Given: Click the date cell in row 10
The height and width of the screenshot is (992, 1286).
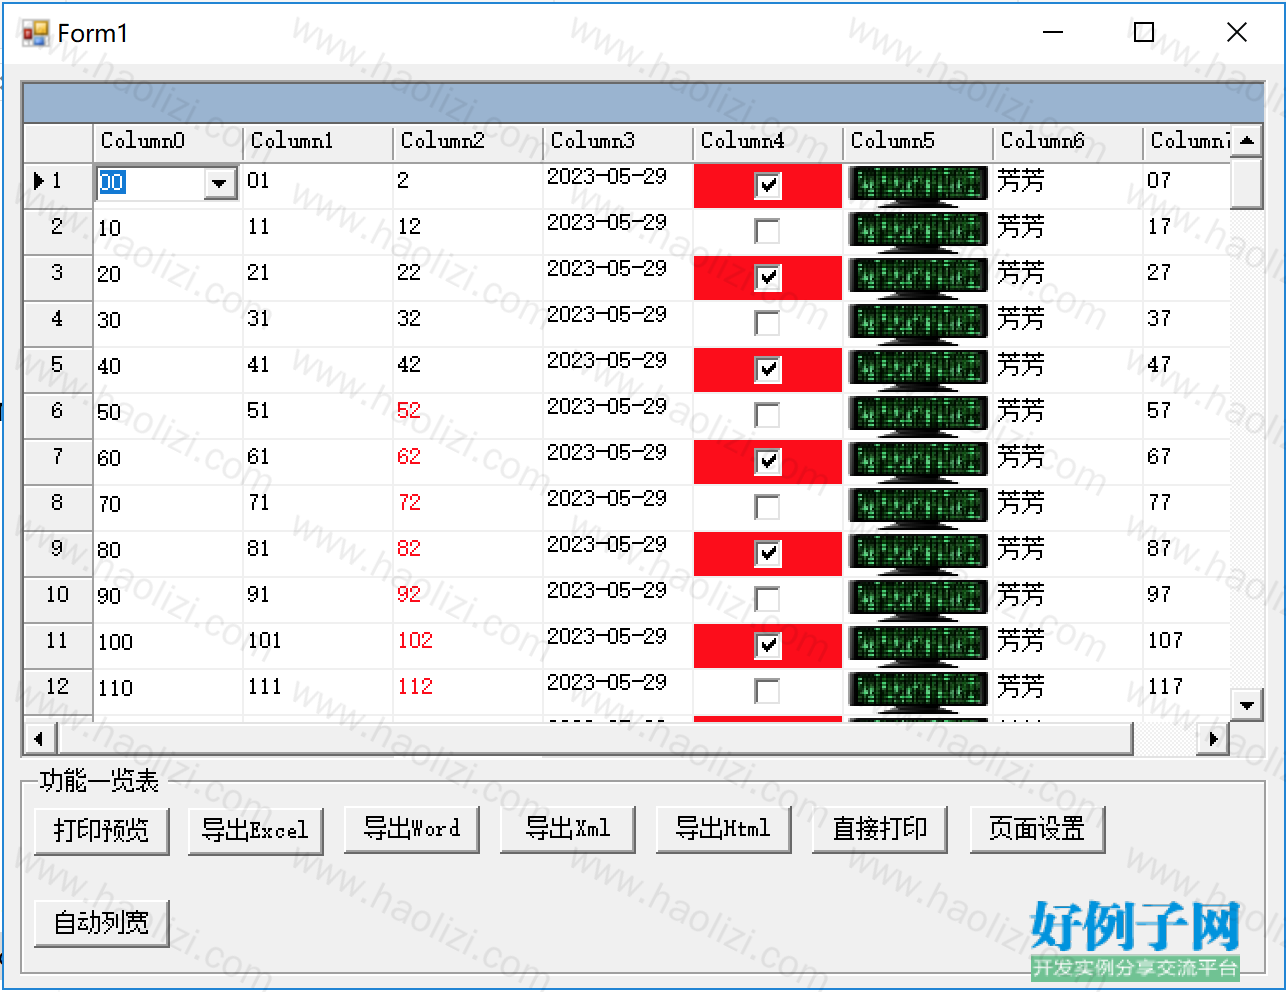Looking at the screenshot, I should point(618,599).
